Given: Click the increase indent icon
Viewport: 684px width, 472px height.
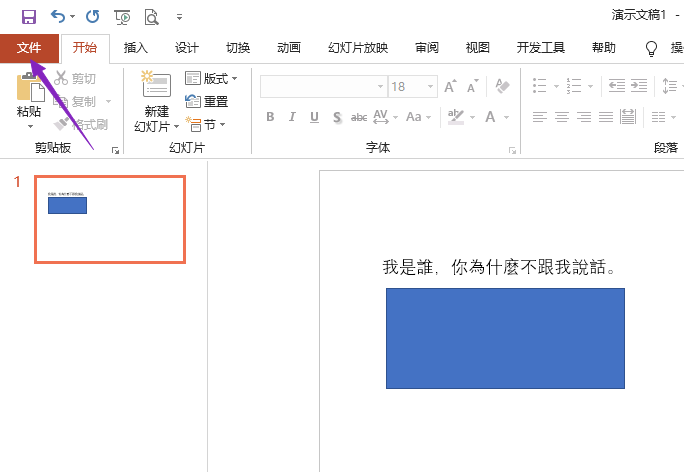Looking at the screenshot, I should click(x=639, y=86).
